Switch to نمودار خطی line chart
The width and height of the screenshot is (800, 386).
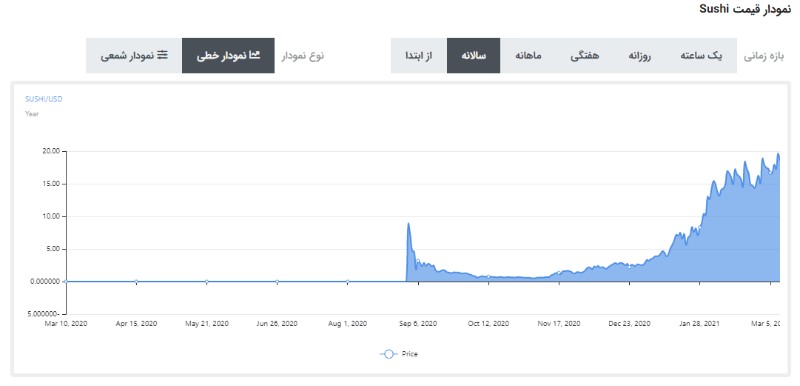[x=228, y=56]
